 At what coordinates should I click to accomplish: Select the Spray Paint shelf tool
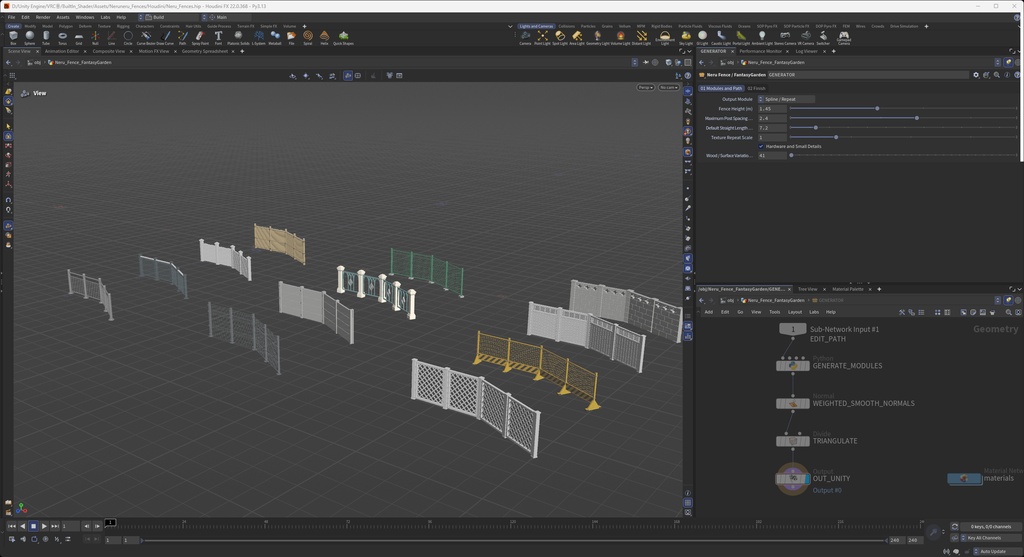(200, 38)
